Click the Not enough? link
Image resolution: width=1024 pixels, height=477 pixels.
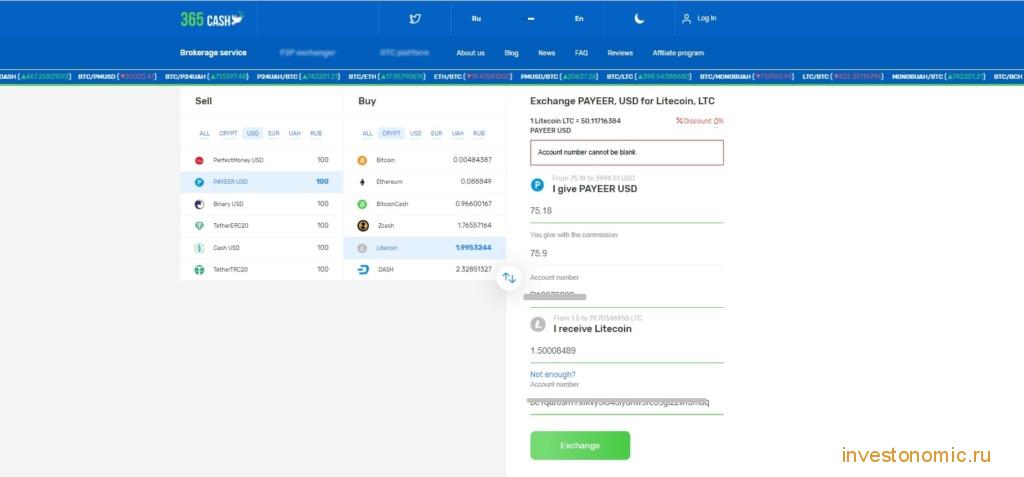point(552,374)
